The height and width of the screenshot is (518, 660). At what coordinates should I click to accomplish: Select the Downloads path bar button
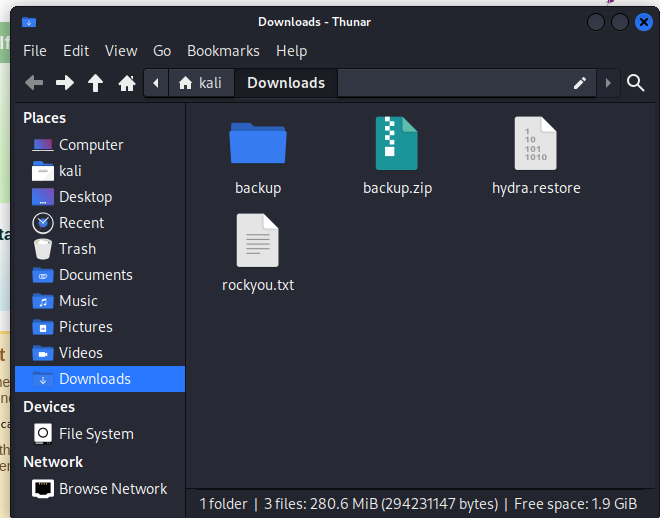(x=286, y=83)
